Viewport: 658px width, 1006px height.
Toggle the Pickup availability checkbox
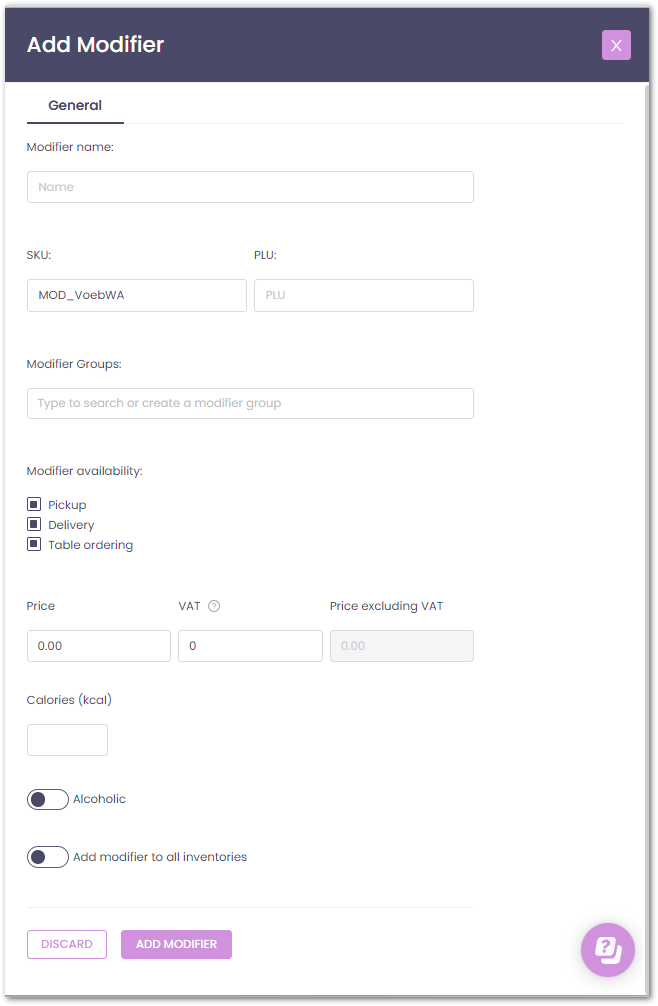coord(34,505)
